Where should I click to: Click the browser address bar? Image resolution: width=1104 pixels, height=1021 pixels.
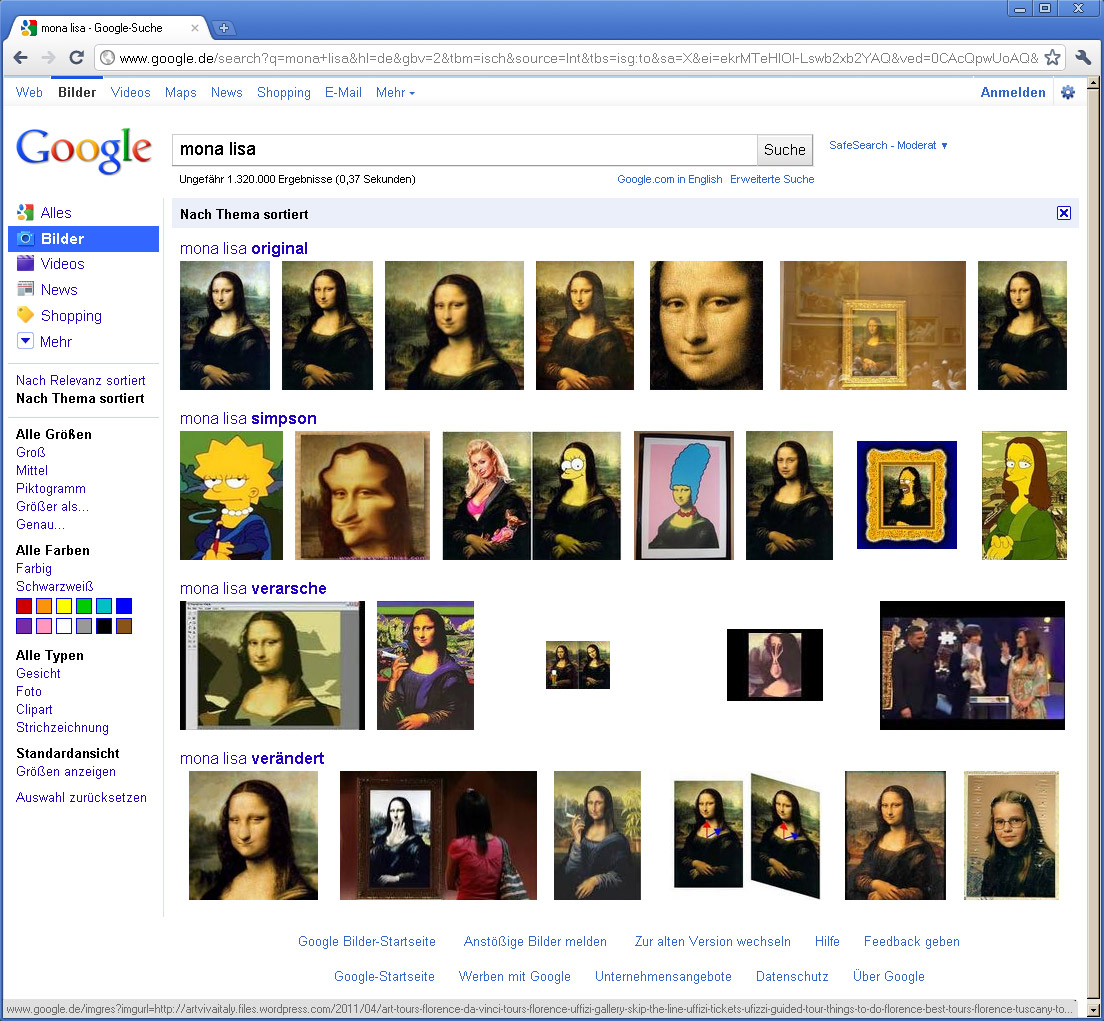click(x=577, y=58)
